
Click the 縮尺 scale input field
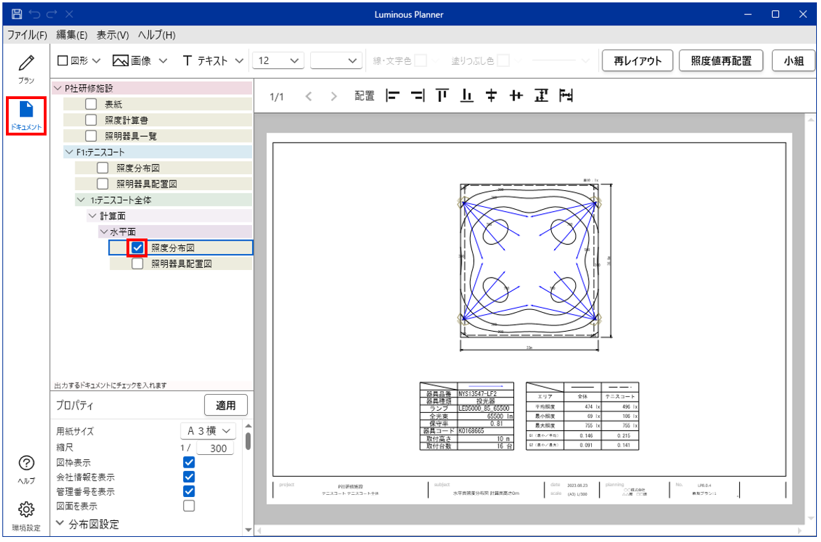coord(214,449)
